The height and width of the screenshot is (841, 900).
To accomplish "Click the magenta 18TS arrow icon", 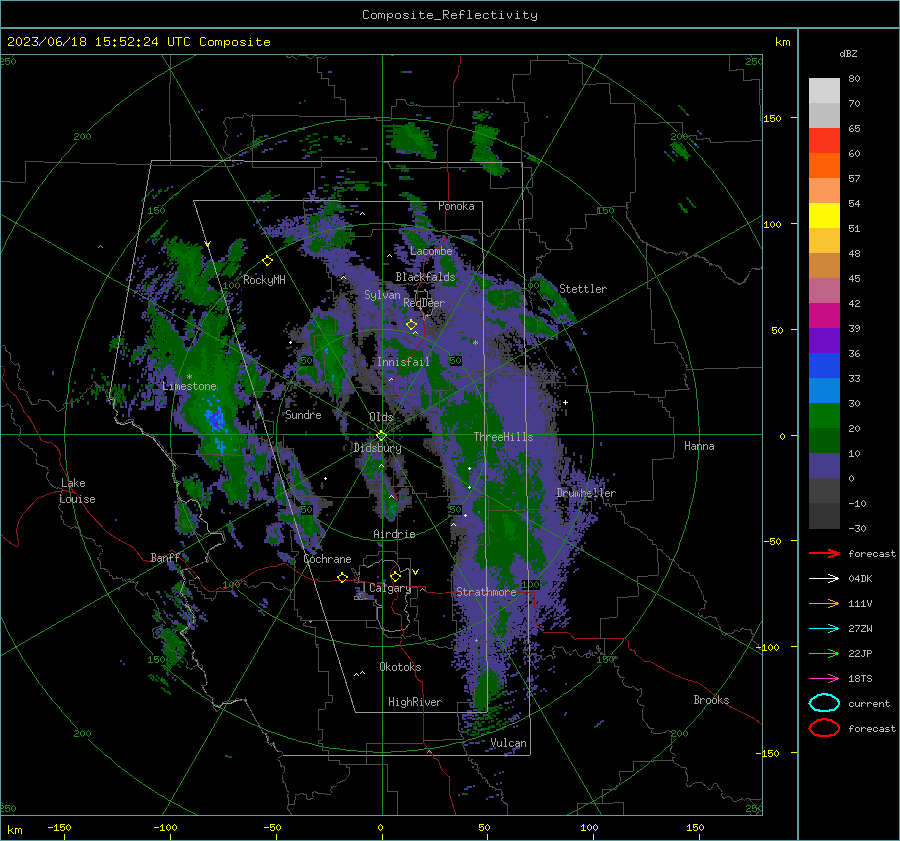I will click(824, 679).
